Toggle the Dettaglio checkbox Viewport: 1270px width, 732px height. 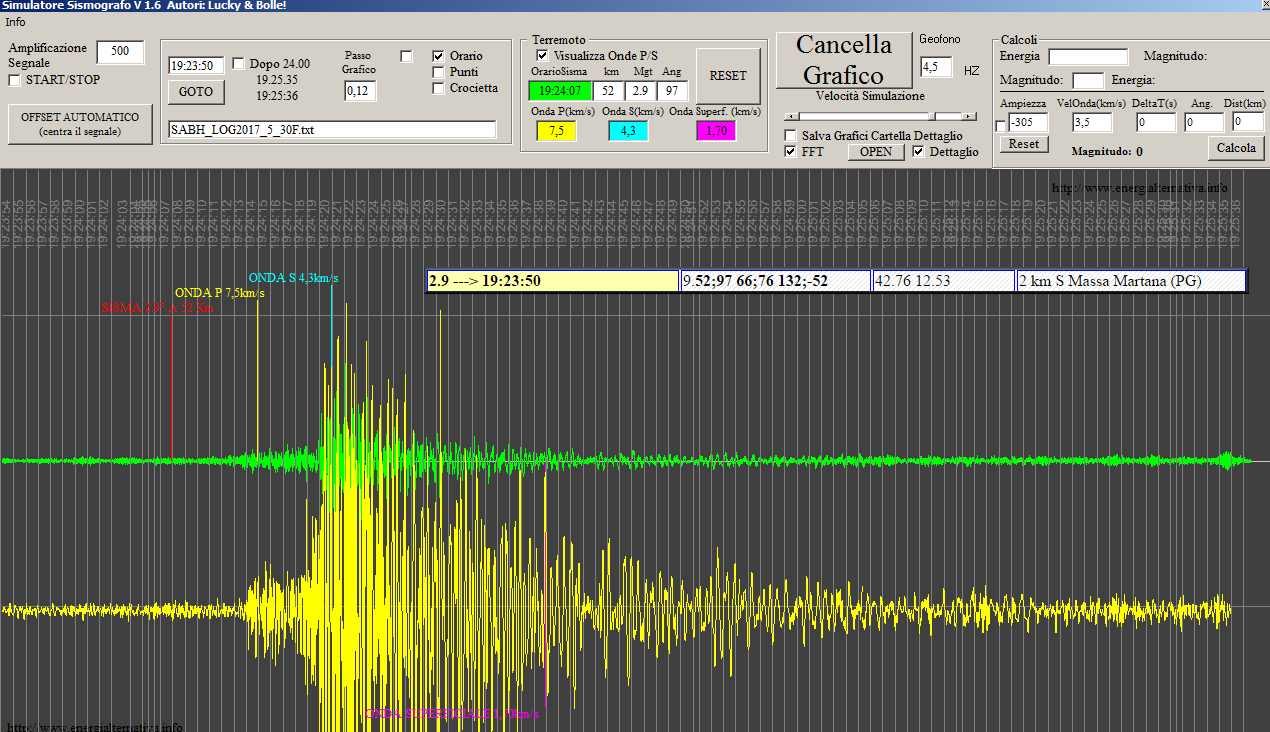[x=919, y=152]
